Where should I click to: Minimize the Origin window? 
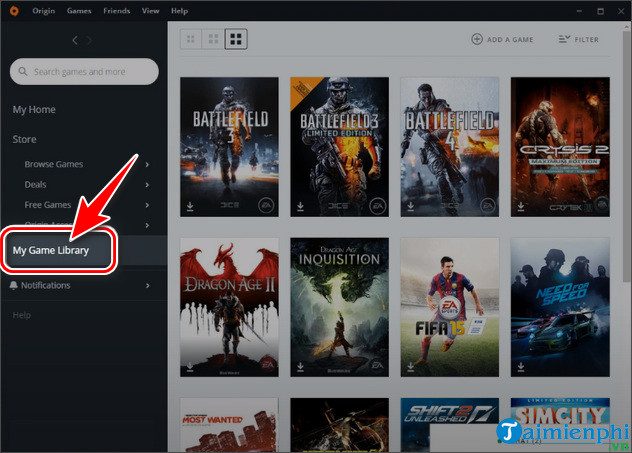pos(580,11)
